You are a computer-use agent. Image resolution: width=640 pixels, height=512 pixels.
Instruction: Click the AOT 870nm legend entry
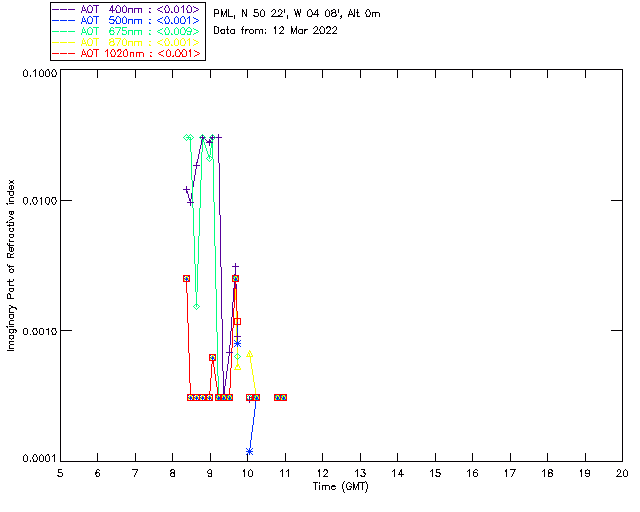pyautogui.click(x=127, y=42)
